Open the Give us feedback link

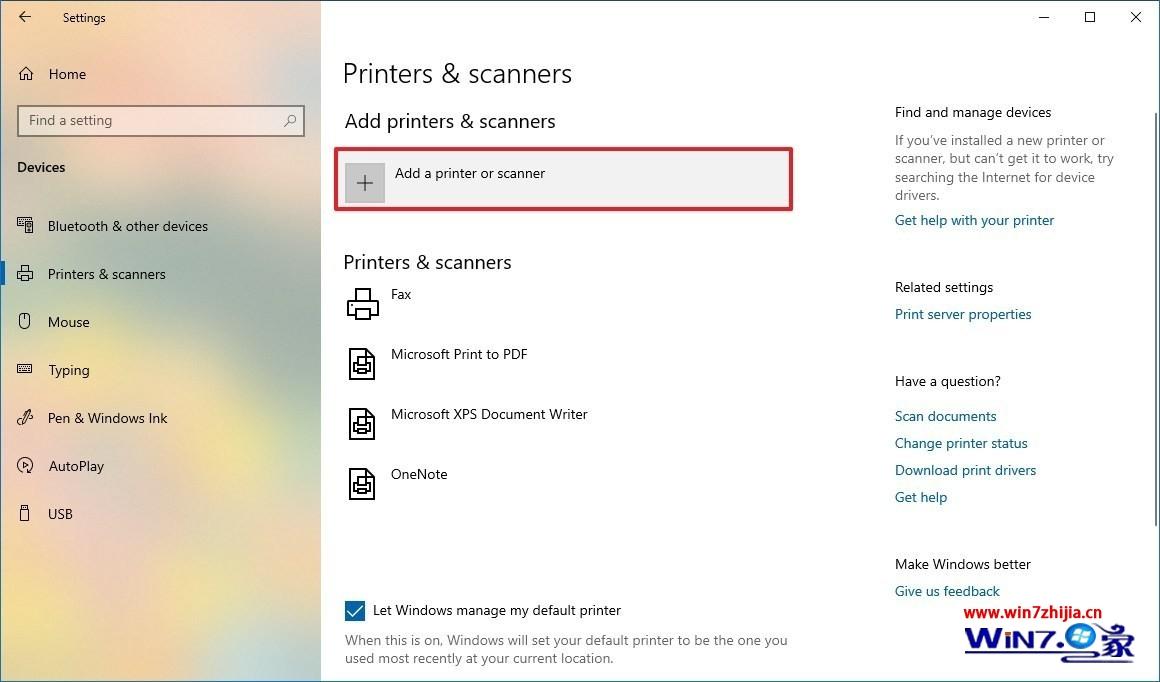click(947, 591)
